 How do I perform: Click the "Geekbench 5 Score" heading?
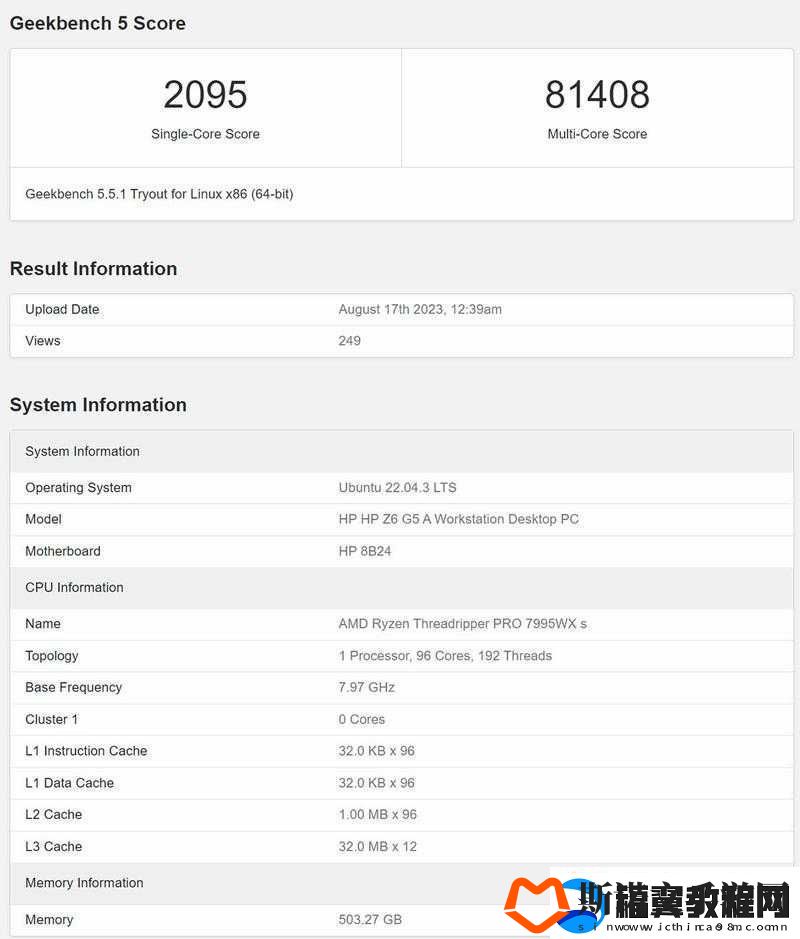click(98, 23)
